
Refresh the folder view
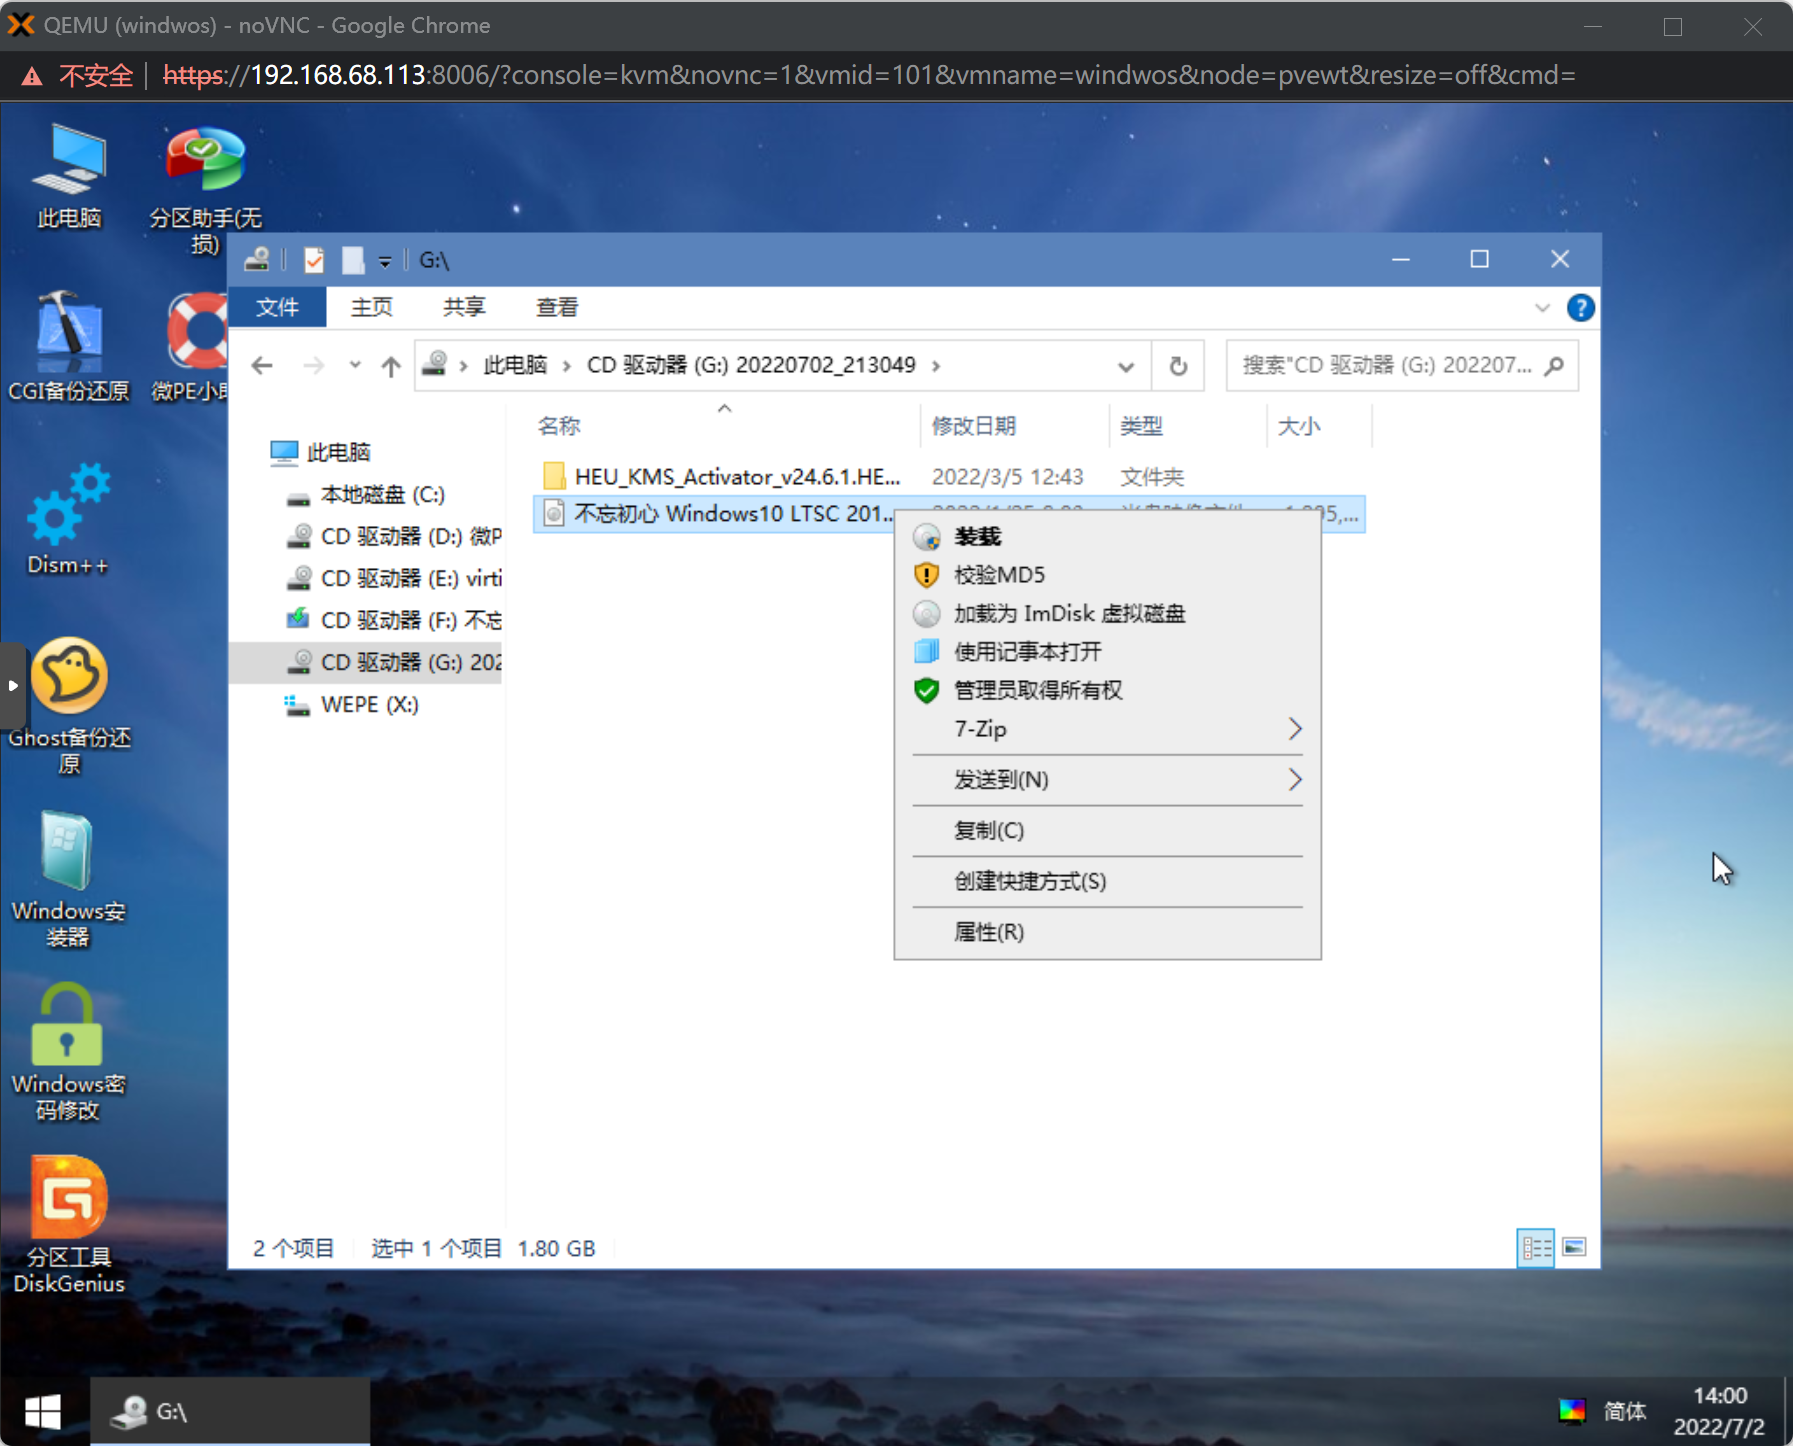1178,367
